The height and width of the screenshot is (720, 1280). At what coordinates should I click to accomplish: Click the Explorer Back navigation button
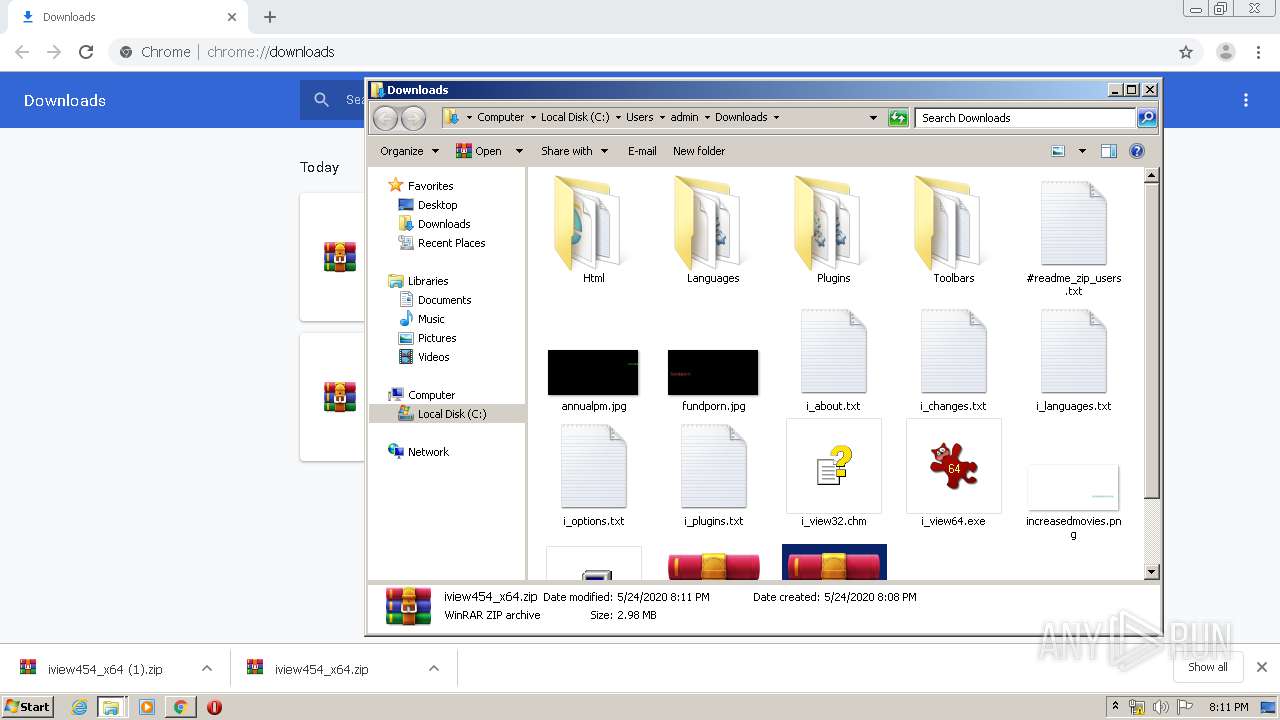(385, 118)
